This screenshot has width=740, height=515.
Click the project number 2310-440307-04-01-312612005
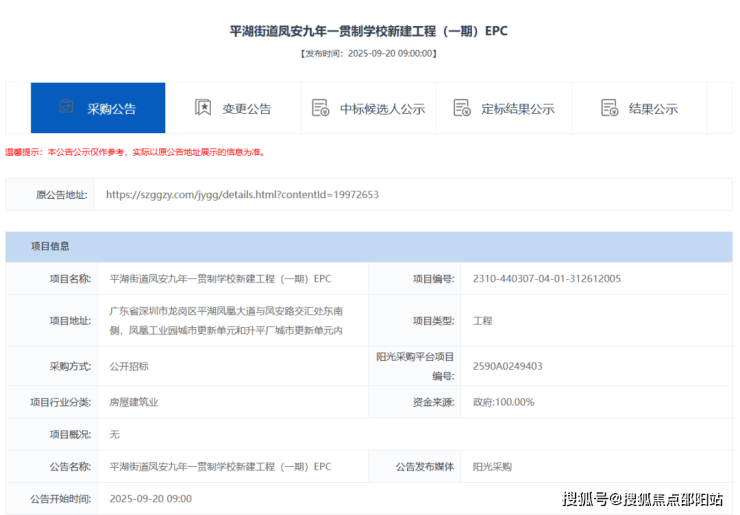546,279
